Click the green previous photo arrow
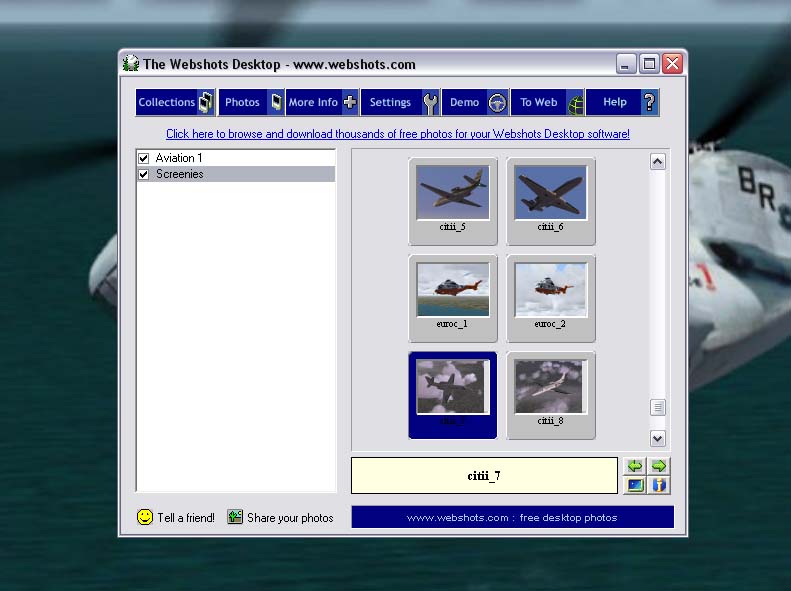This screenshot has height=591, width=791. (x=634, y=467)
